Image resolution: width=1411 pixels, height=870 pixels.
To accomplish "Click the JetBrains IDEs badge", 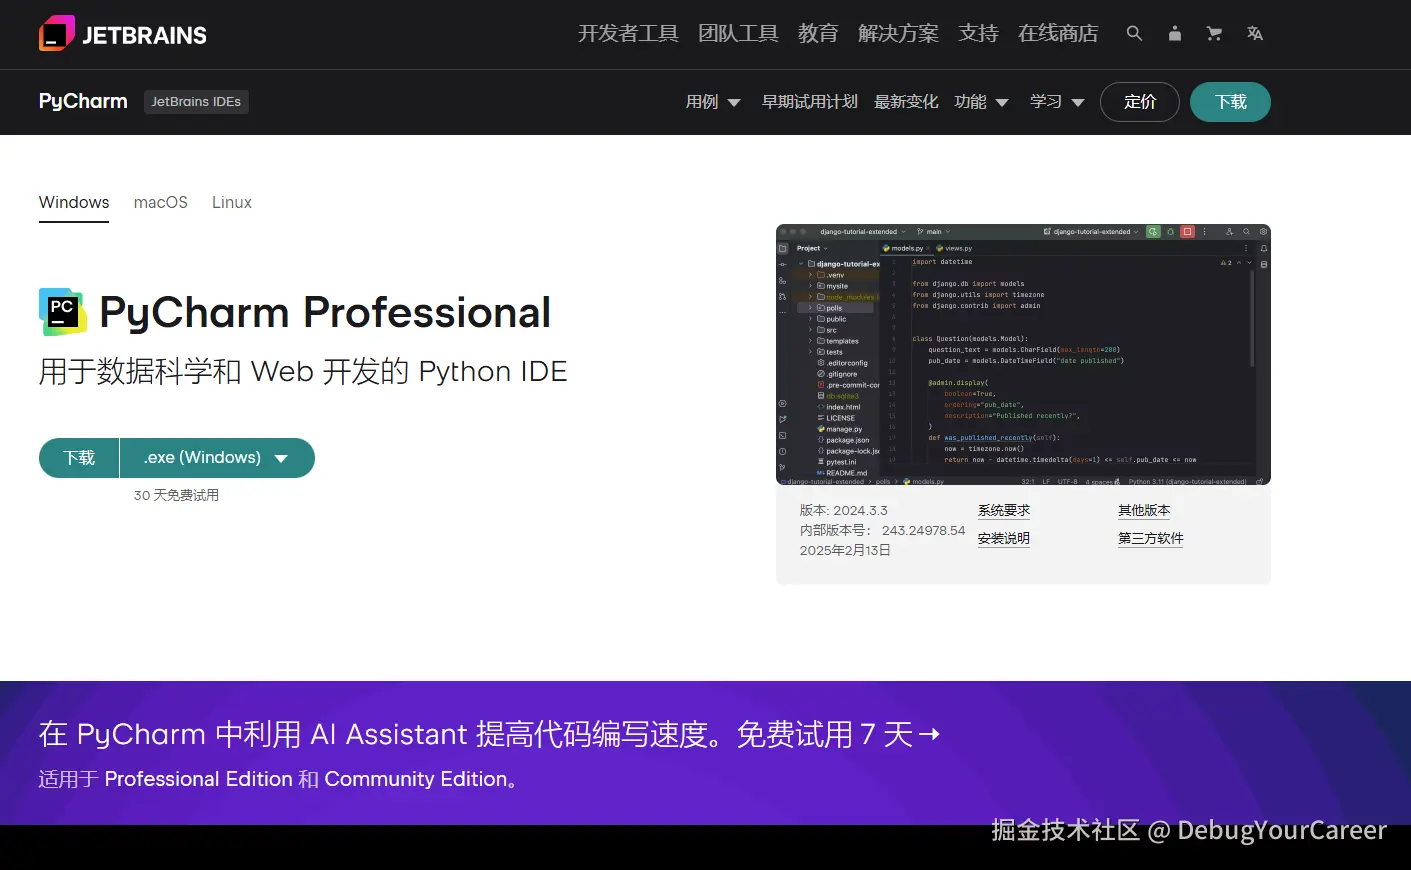I will tap(196, 101).
